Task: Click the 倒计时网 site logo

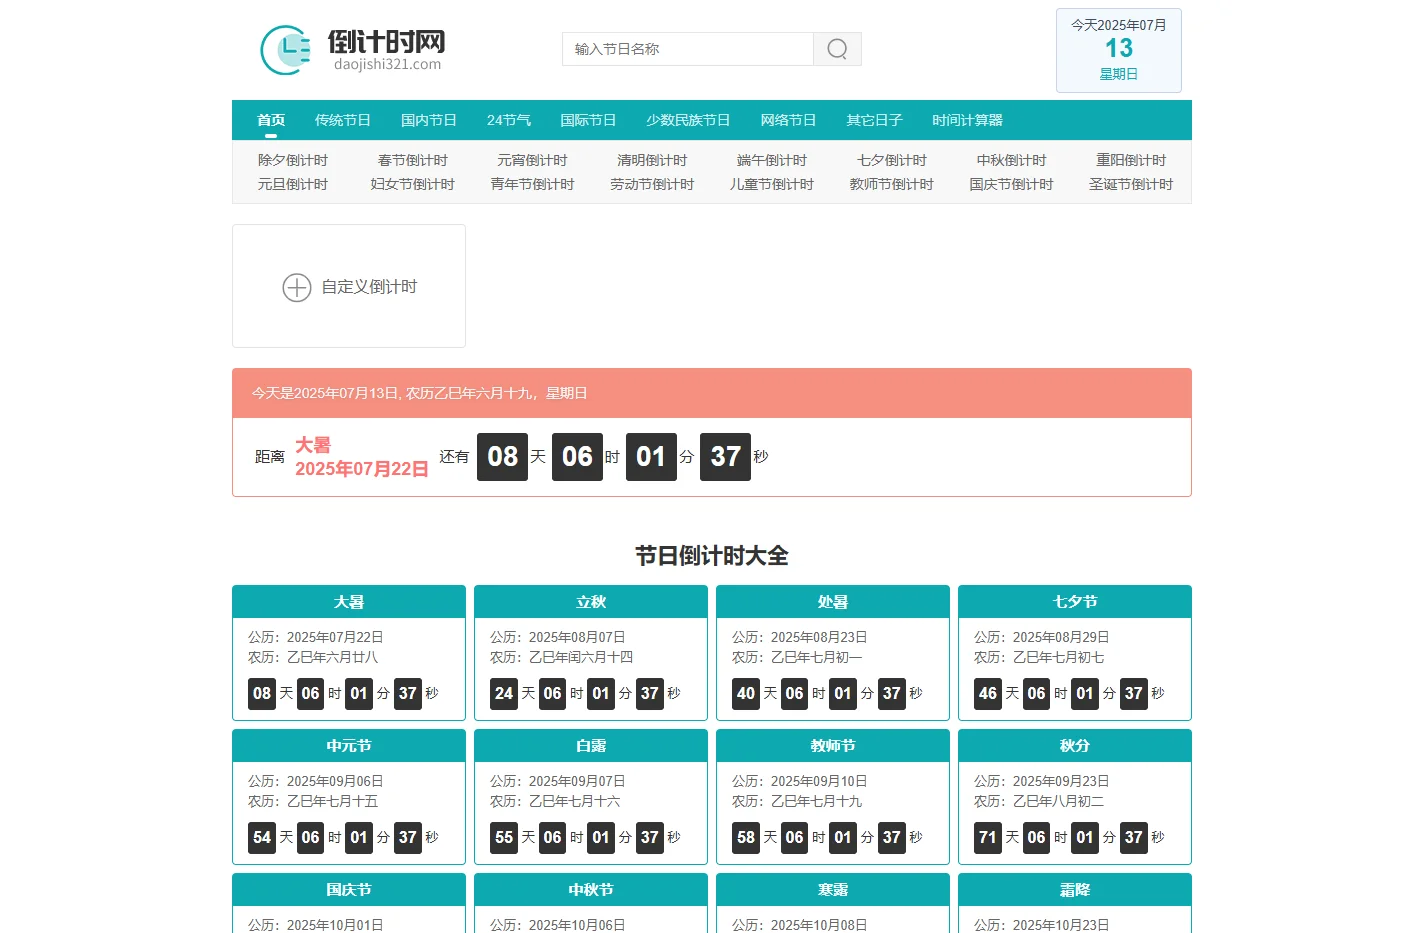Action: pos(352,49)
